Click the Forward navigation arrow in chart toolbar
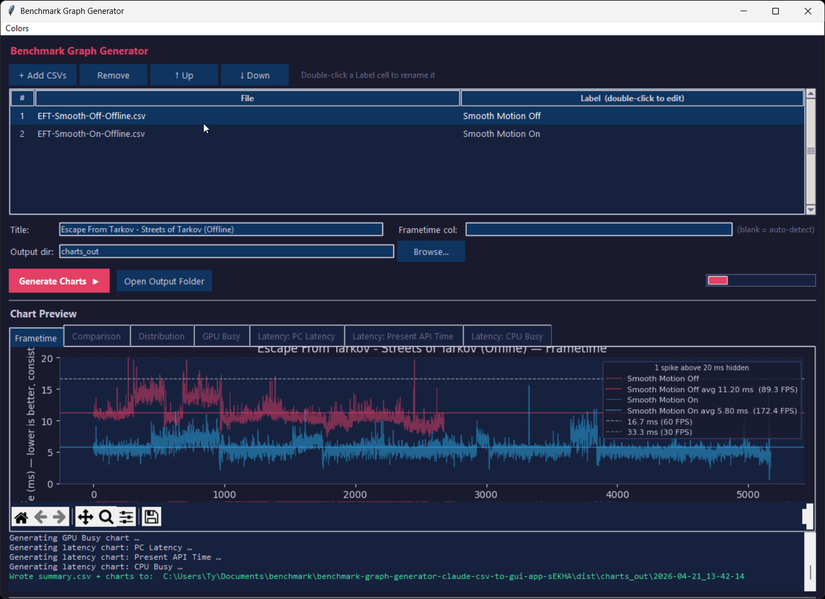The width and height of the screenshot is (825, 599). coord(58,517)
